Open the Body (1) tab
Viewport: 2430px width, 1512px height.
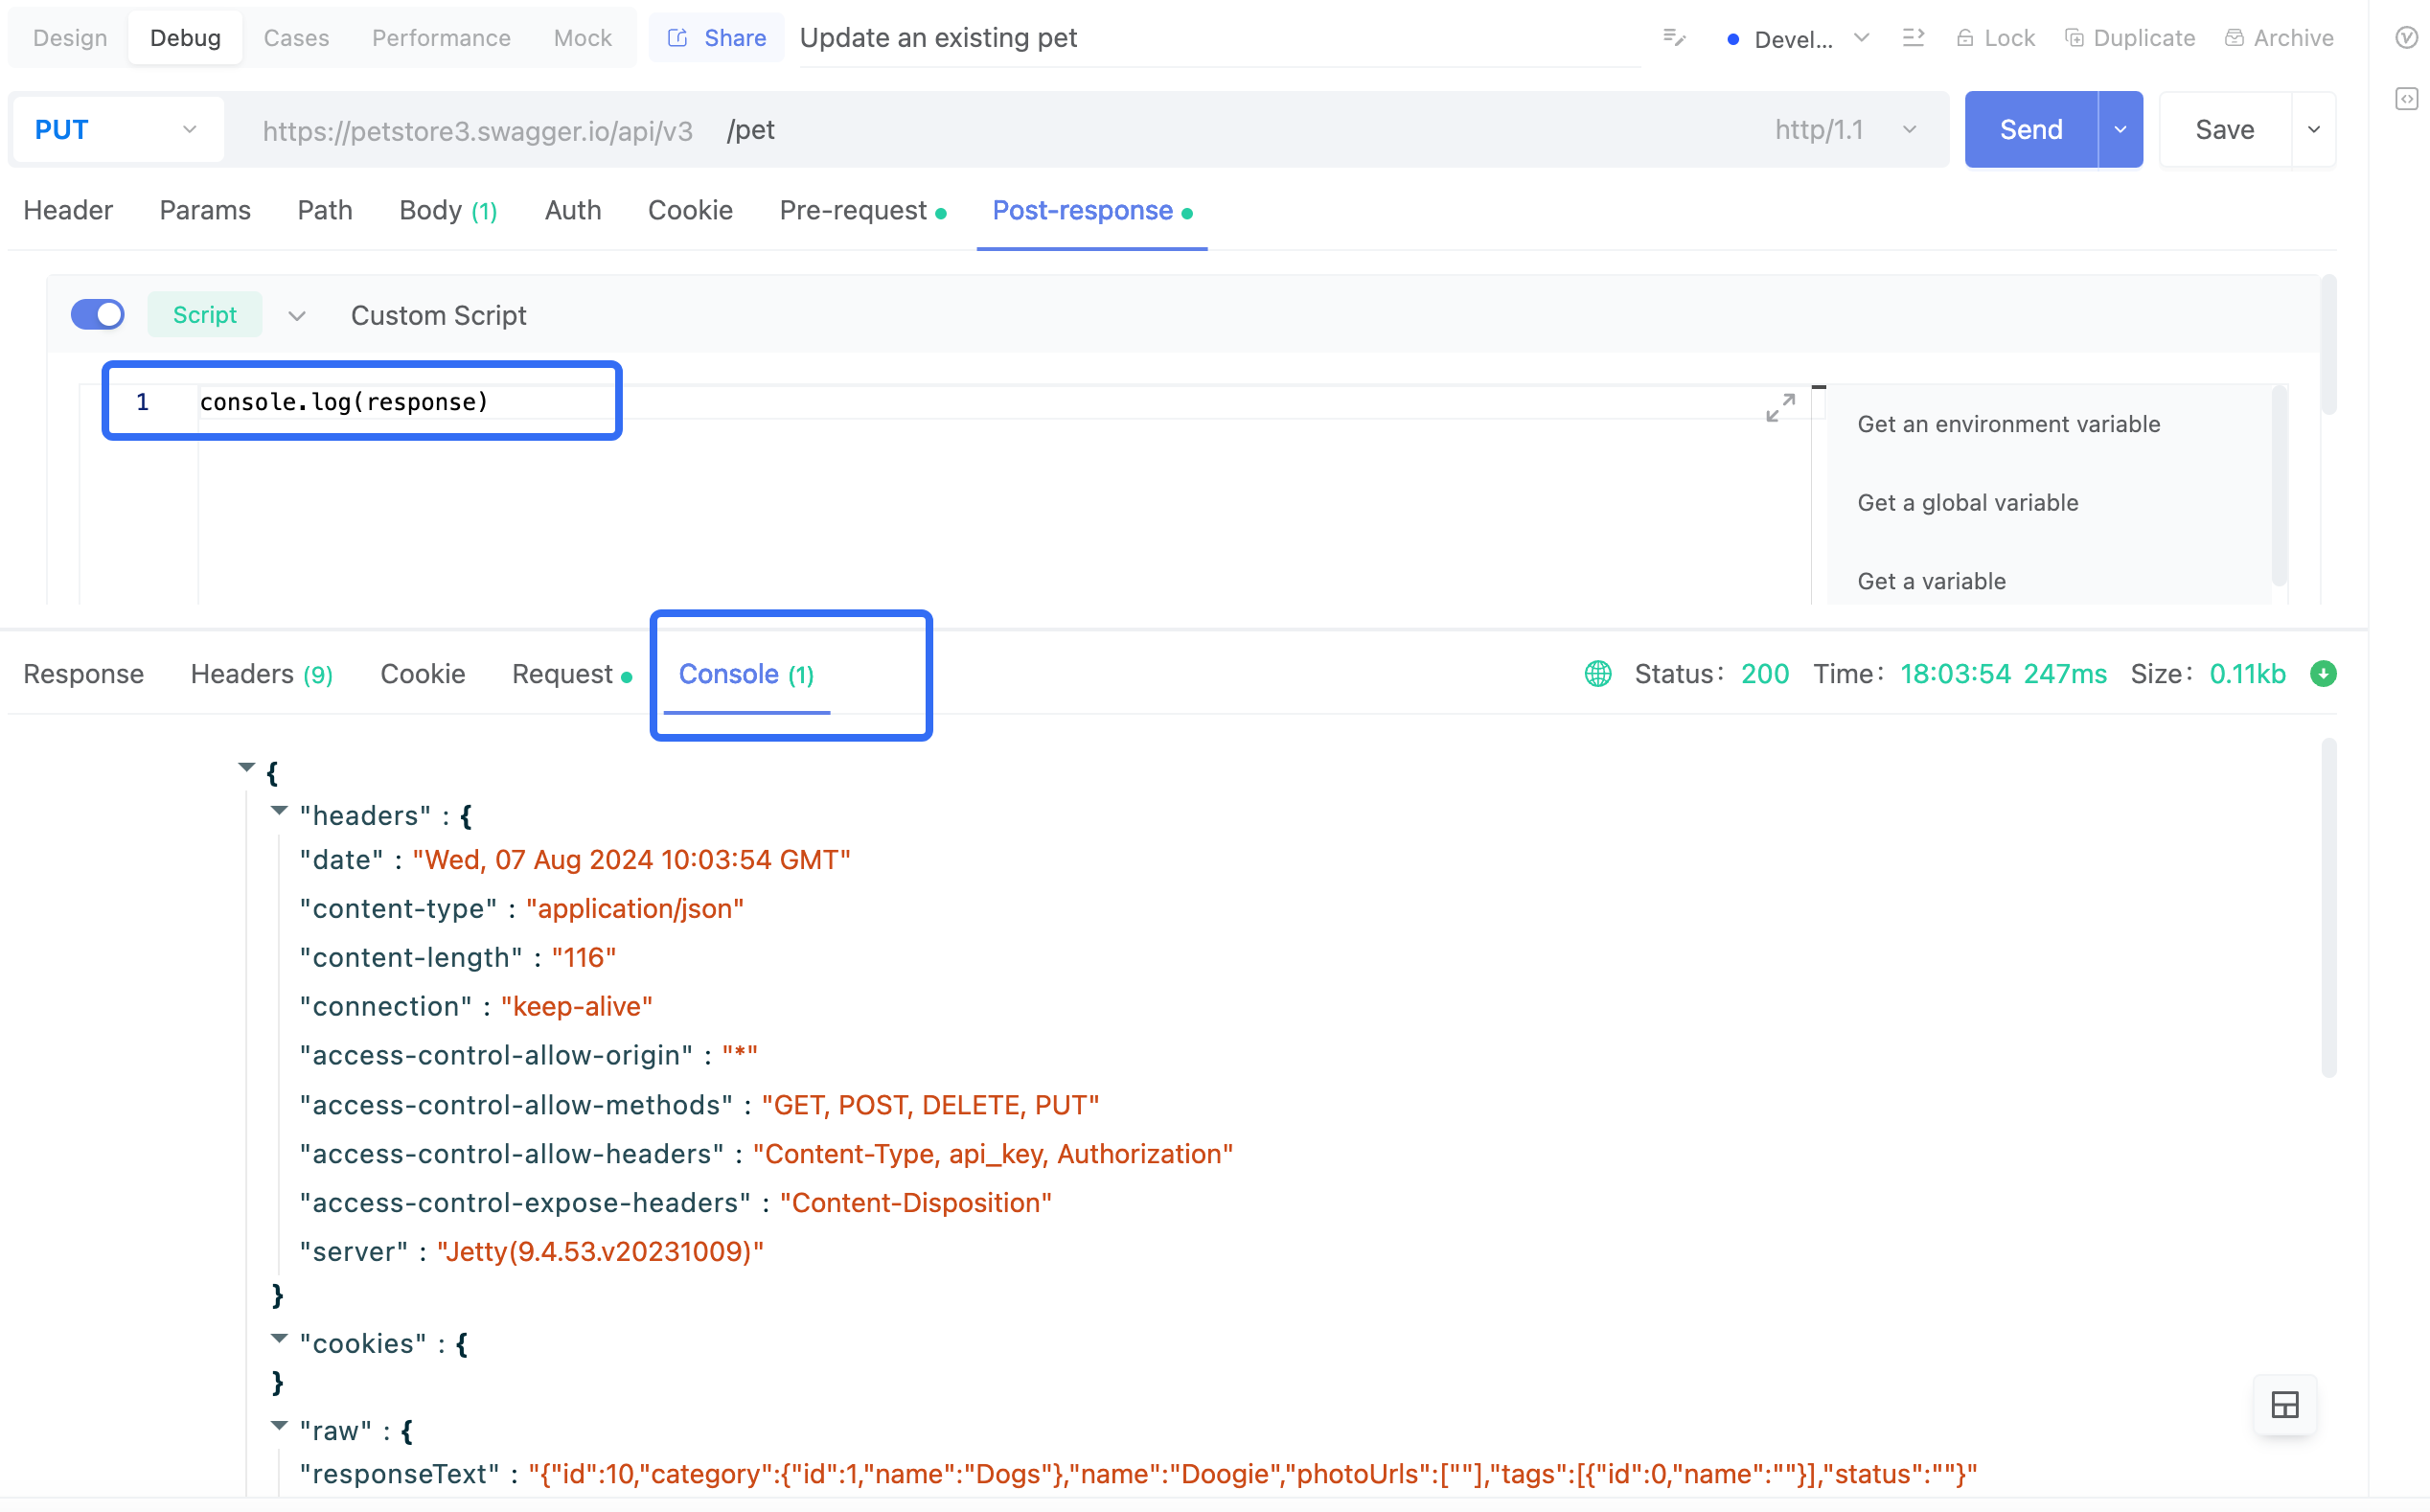point(448,210)
